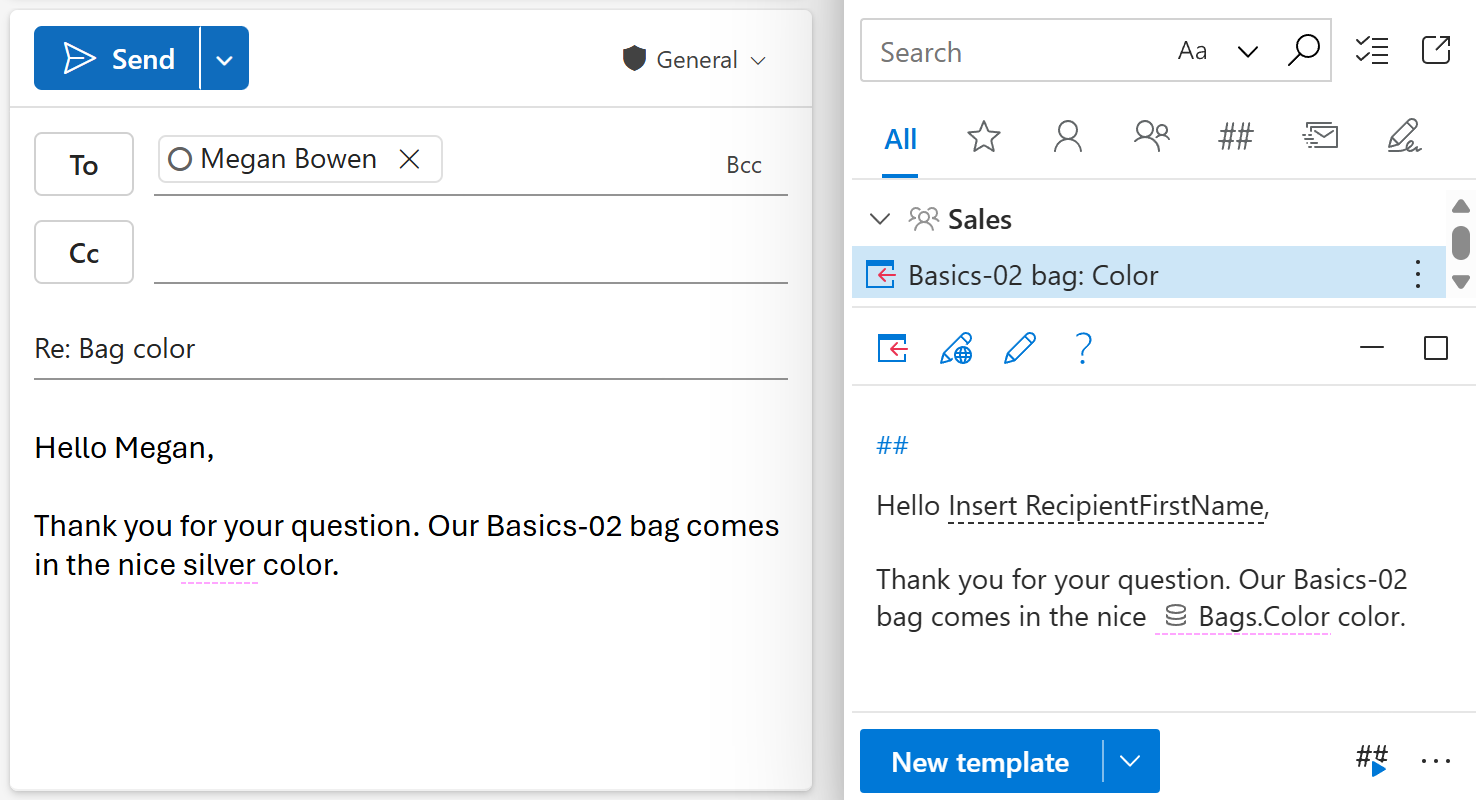Open the New template split-button dropdown
The image size is (1480, 800).
click(1130, 761)
